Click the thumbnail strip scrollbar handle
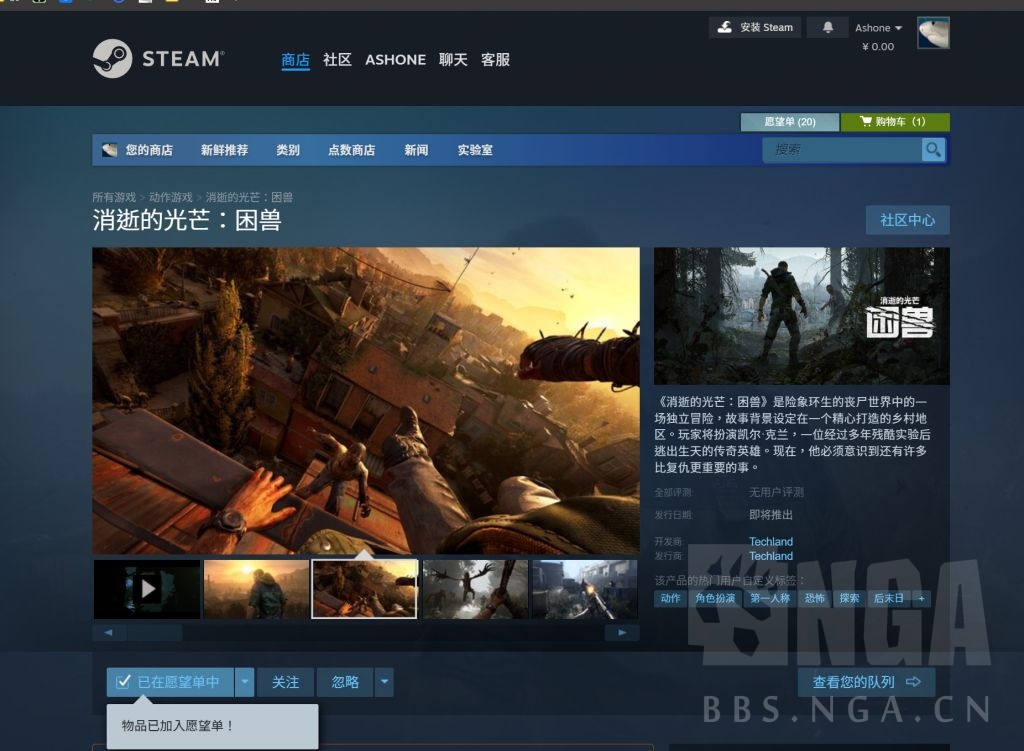The width and height of the screenshot is (1024, 751). pos(155,632)
